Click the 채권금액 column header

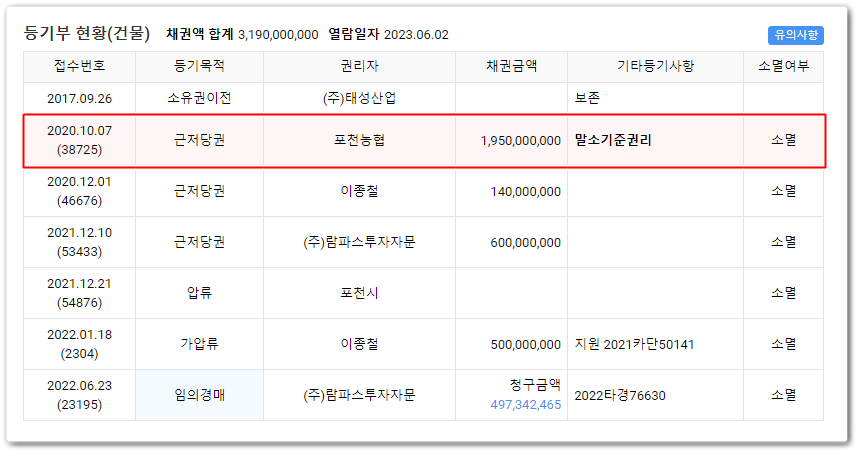tap(511, 67)
